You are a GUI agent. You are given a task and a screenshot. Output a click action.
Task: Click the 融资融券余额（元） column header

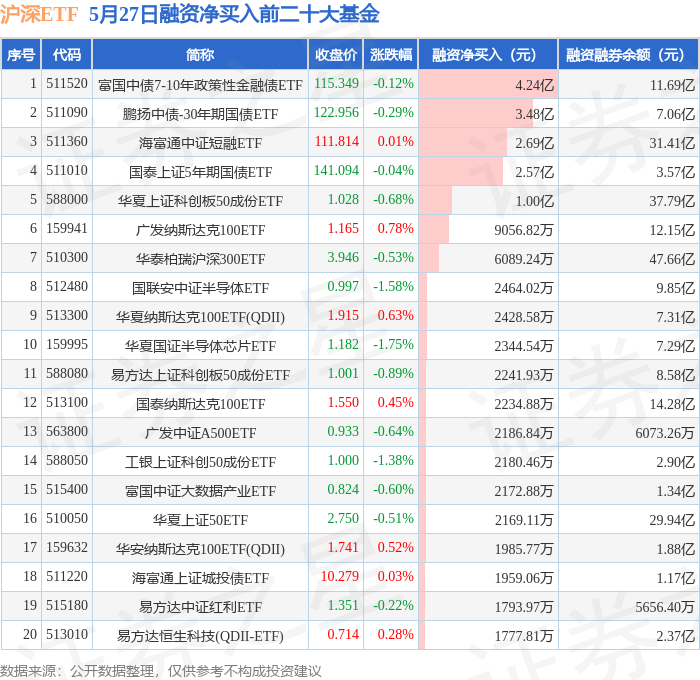628,54
